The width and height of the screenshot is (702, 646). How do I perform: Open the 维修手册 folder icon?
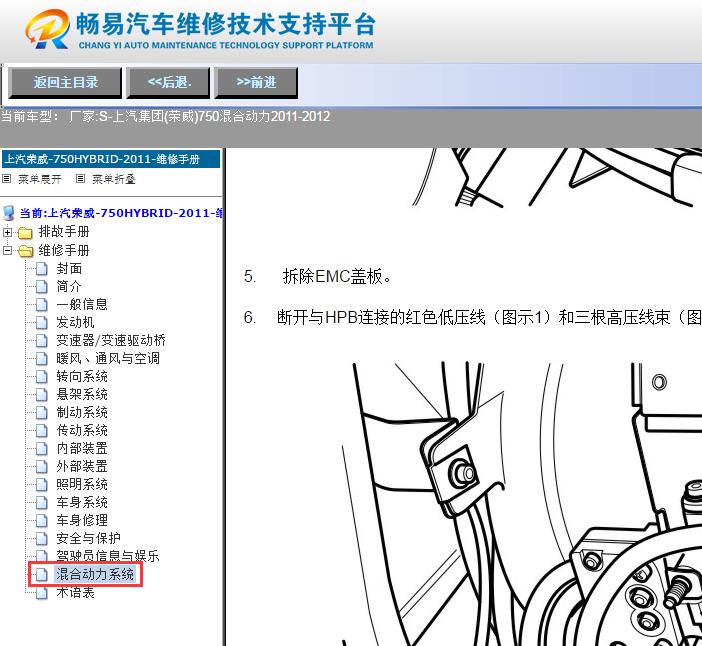click(x=25, y=251)
